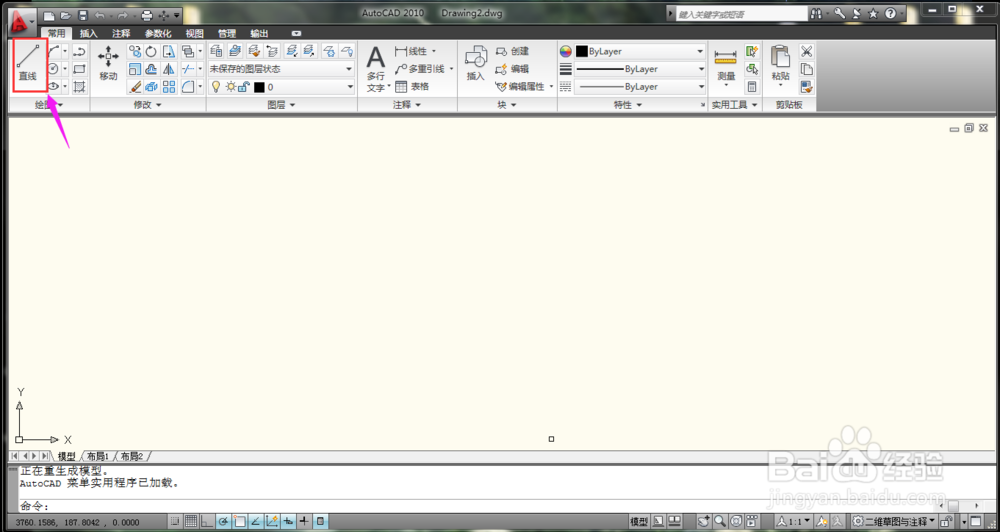Click the Circle draw tool

click(54, 69)
